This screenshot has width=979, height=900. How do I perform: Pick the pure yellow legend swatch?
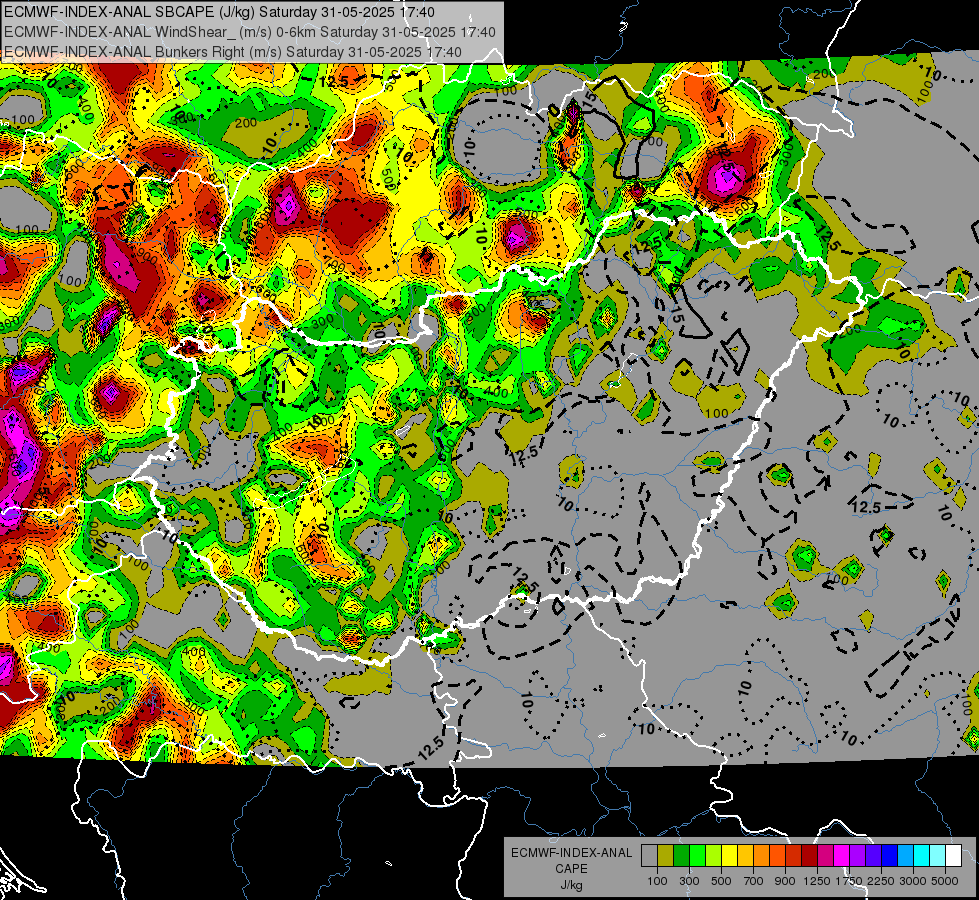tap(729, 856)
